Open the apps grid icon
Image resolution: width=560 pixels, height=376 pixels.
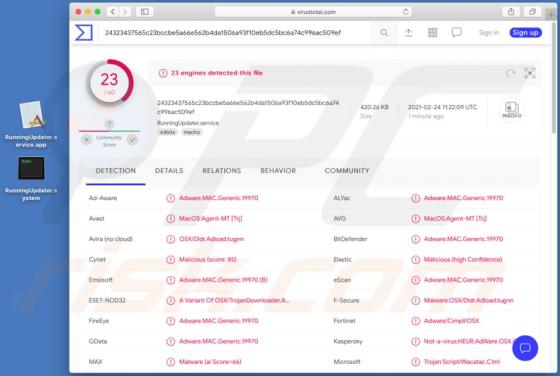click(x=432, y=32)
